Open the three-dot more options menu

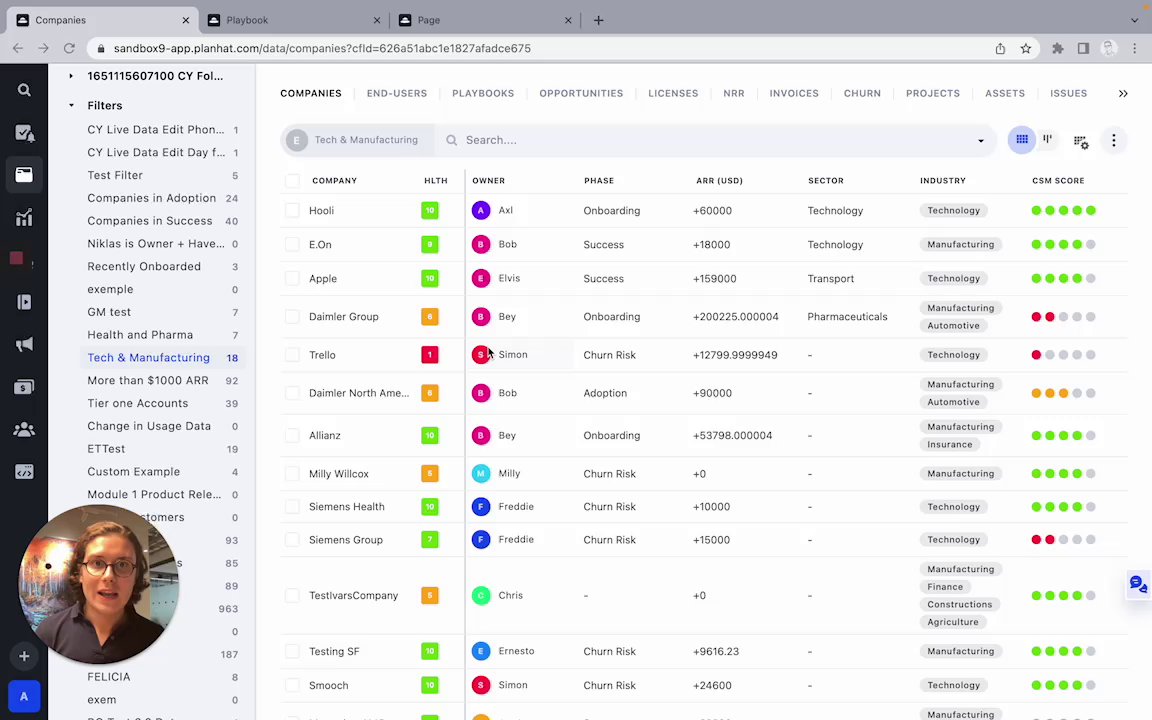[x=1114, y=140]
